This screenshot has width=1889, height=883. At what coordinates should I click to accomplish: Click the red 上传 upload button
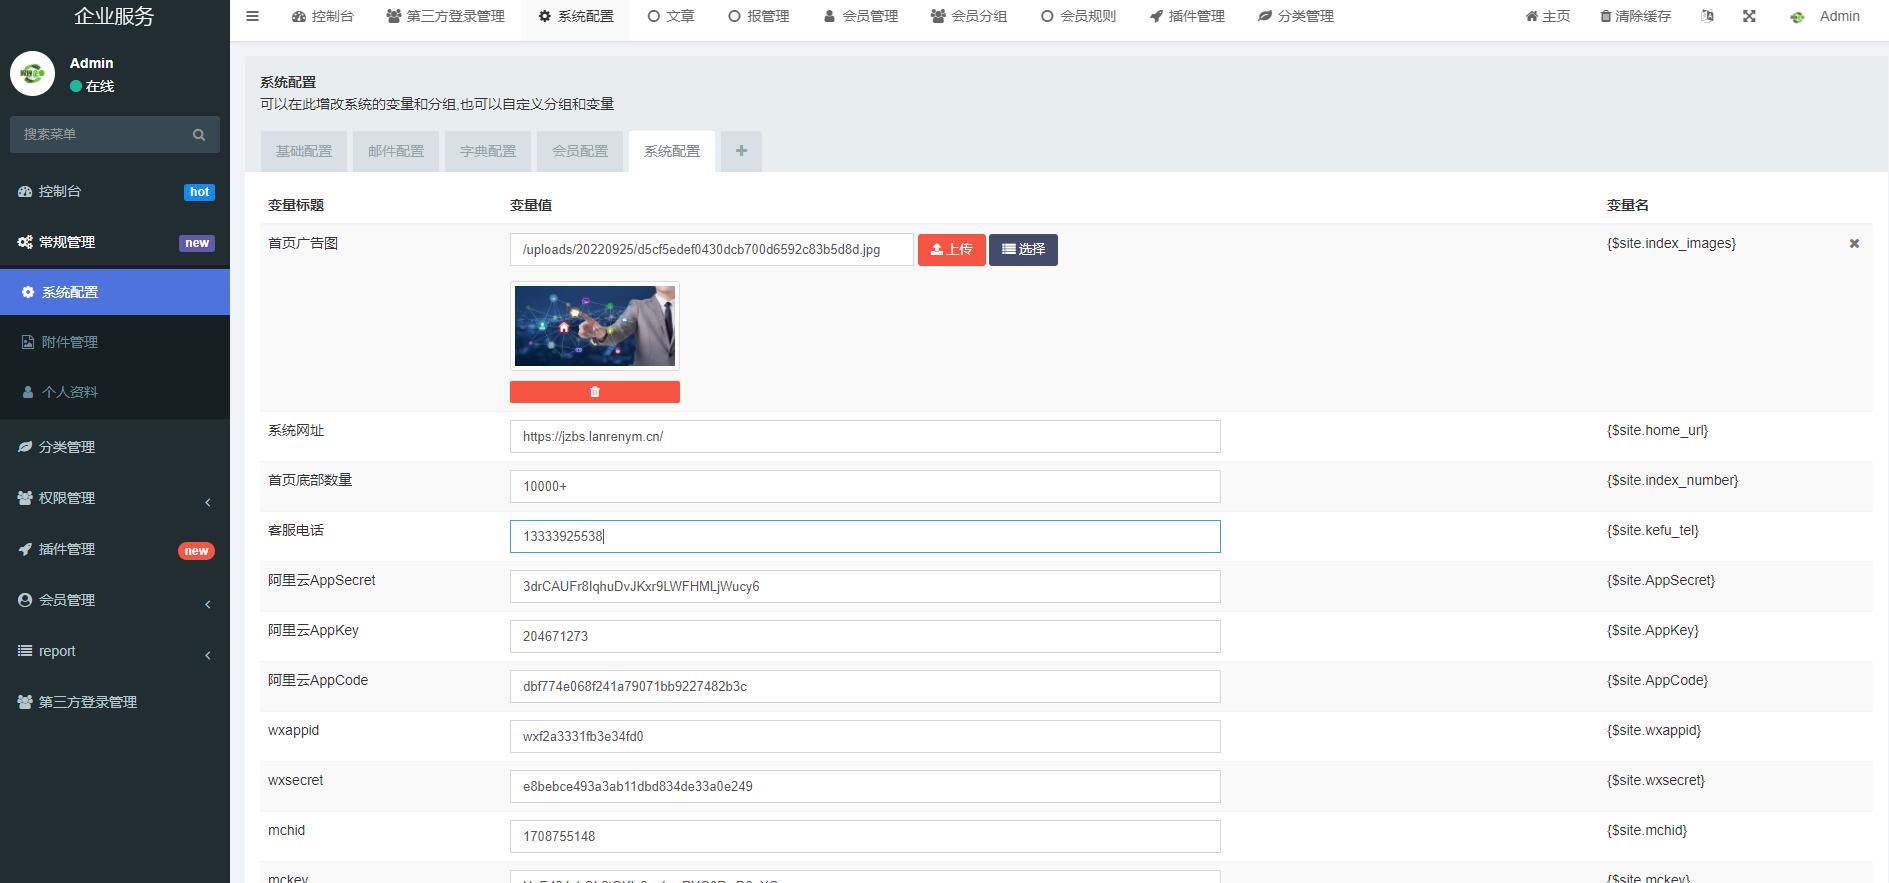tap(951, 249)
